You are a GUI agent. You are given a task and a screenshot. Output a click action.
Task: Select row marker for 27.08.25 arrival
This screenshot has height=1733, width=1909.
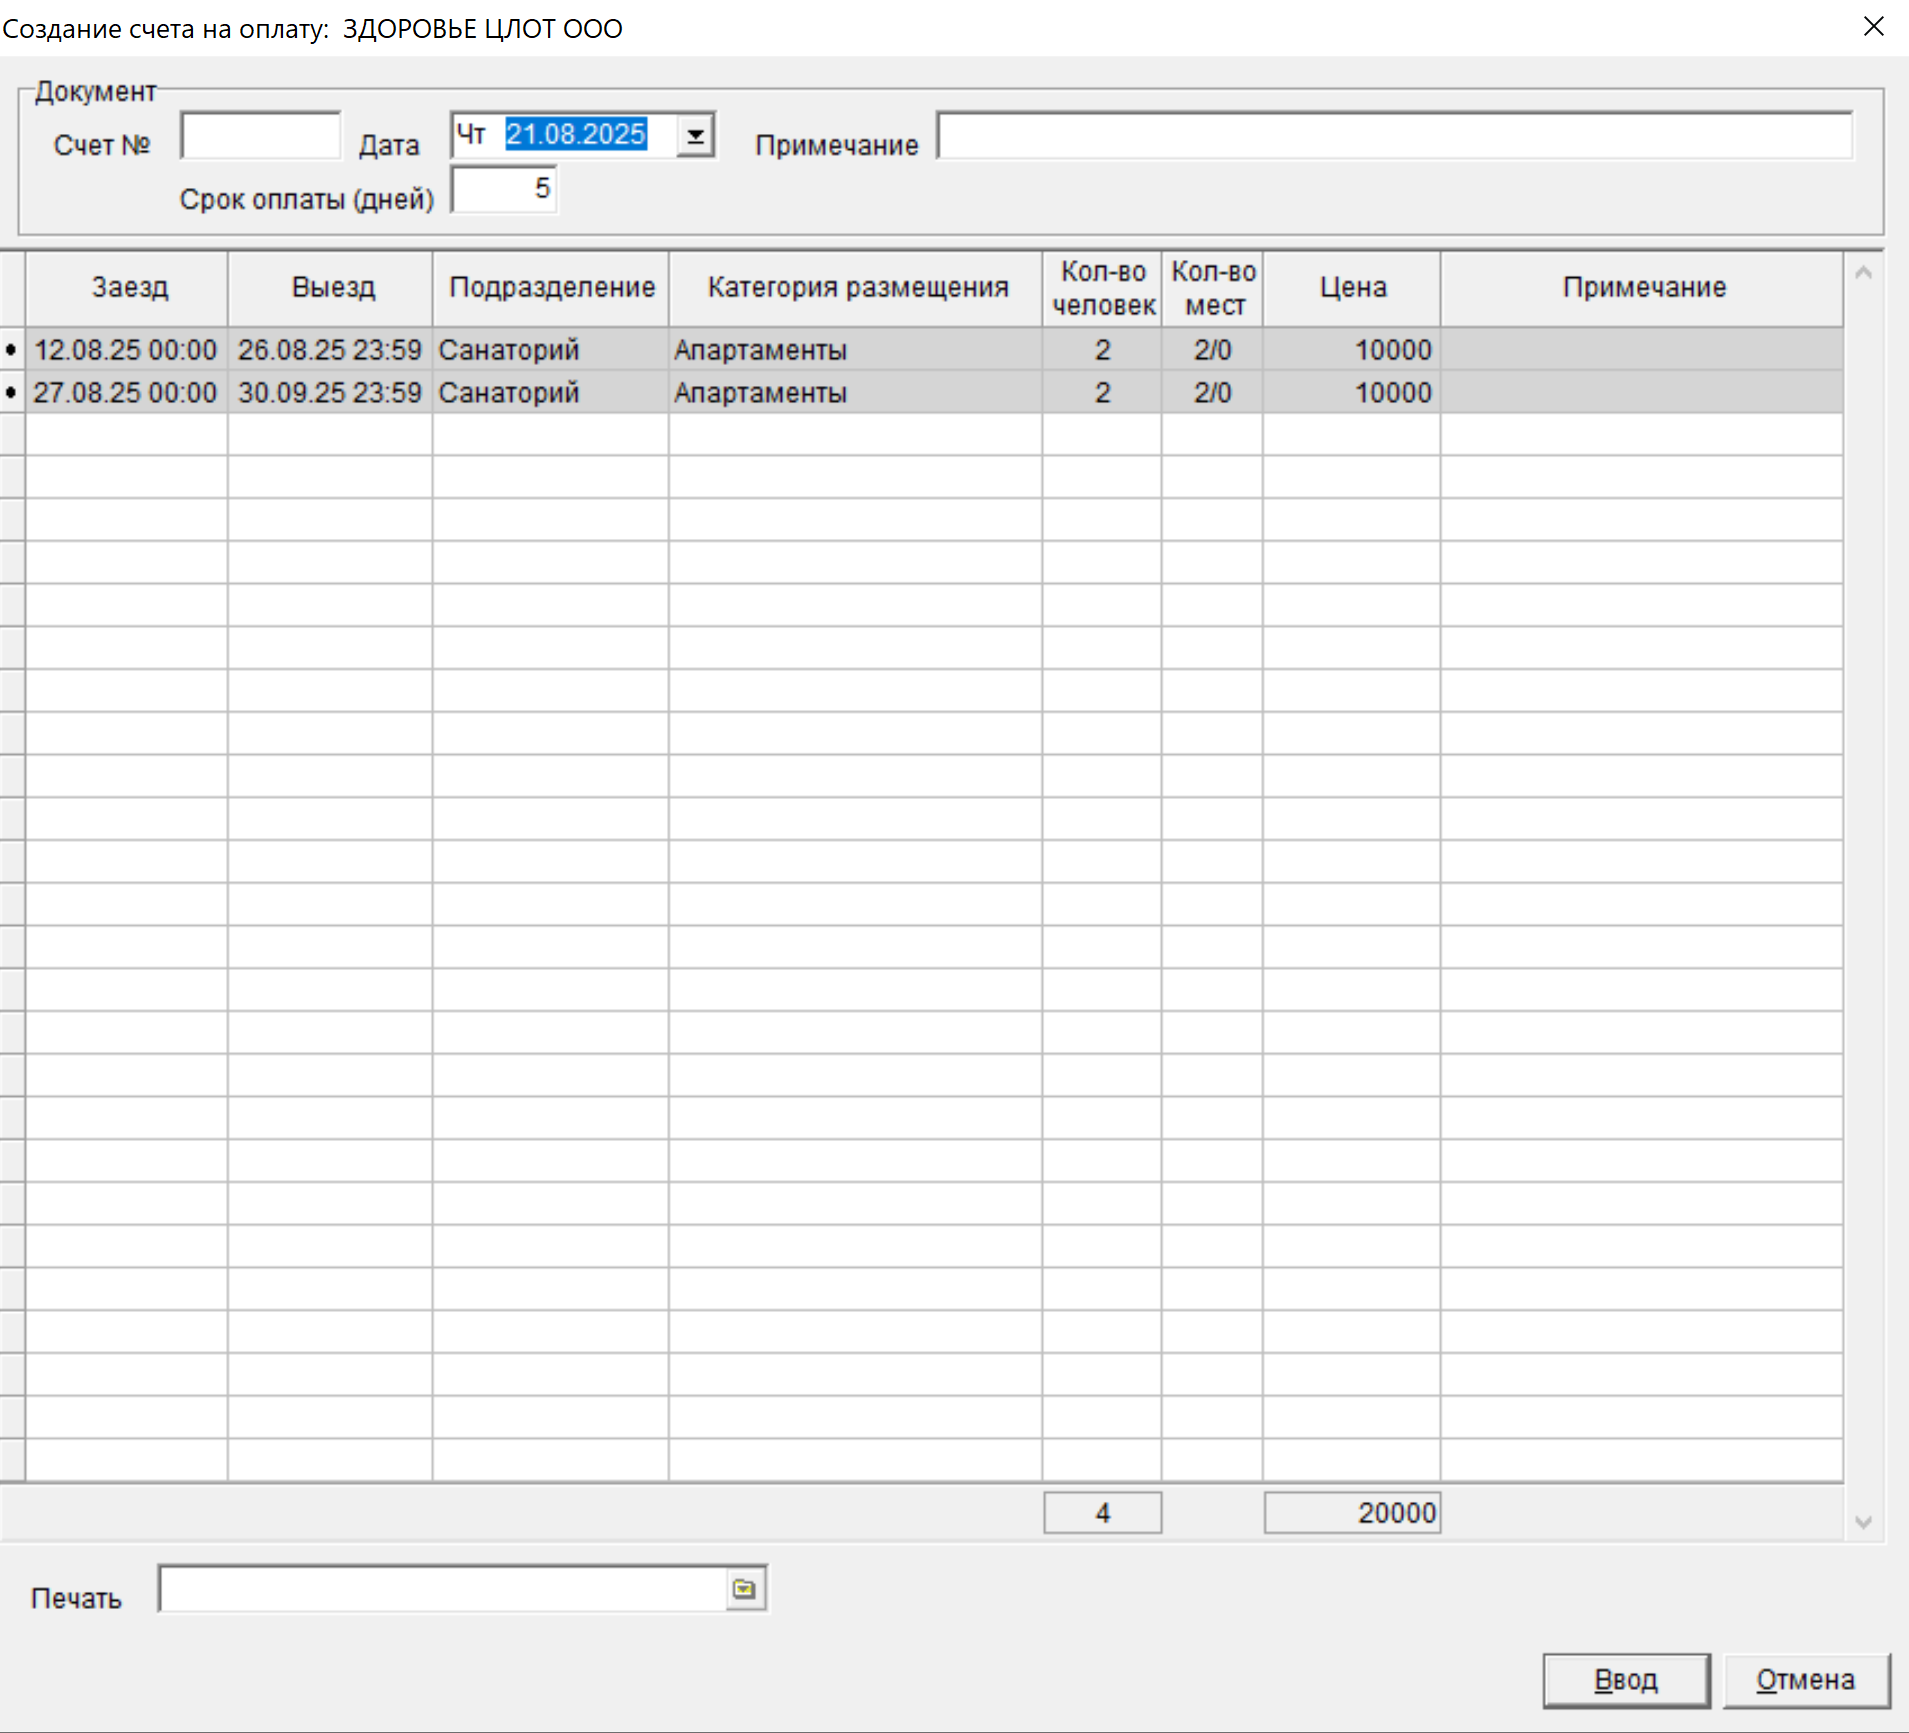[12, 393]
